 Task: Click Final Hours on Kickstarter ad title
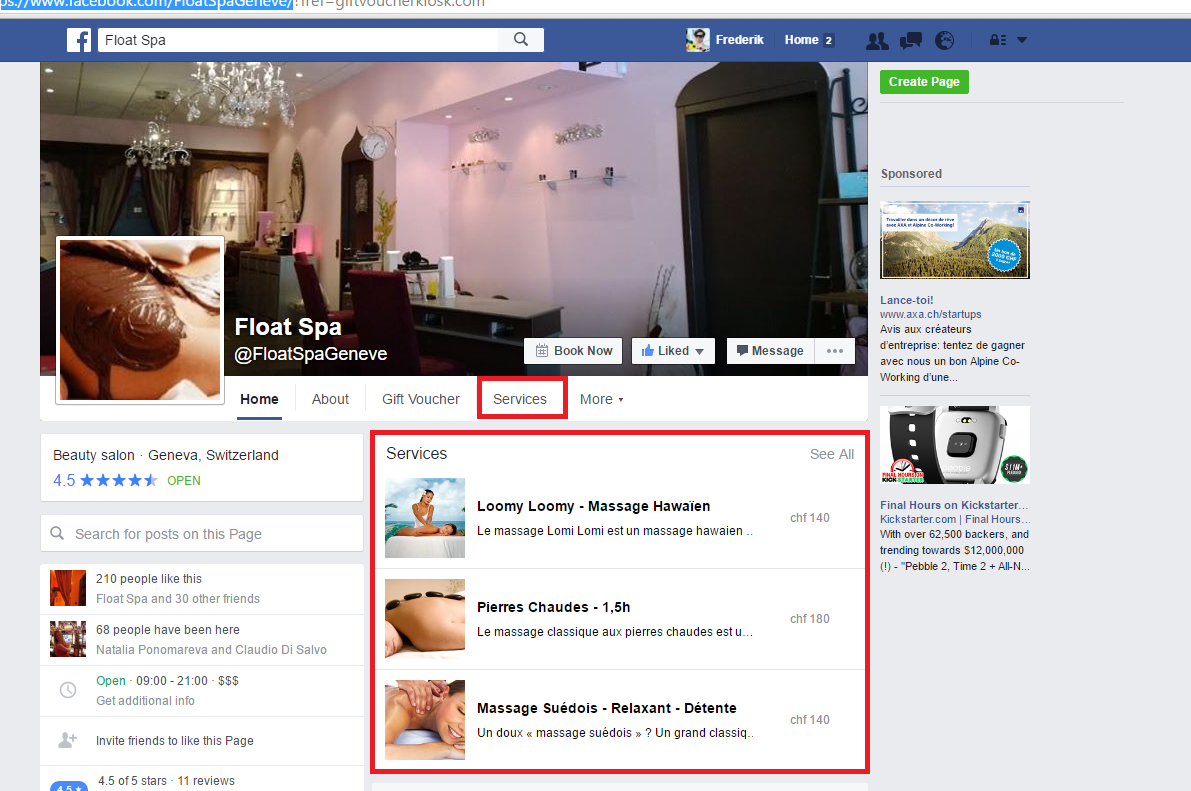click(954, 505)
